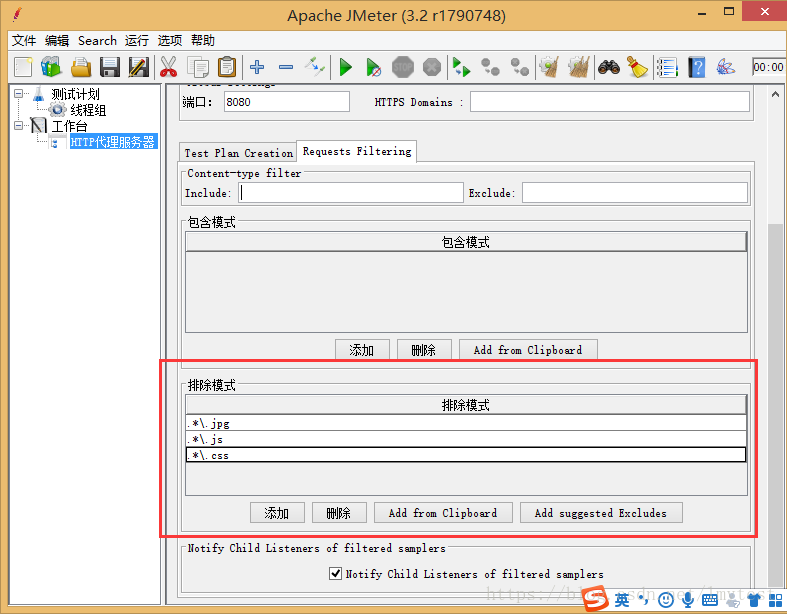Select the .*\.jpg exclude row
The image size is (787, 614).
(x=466, y=423)
